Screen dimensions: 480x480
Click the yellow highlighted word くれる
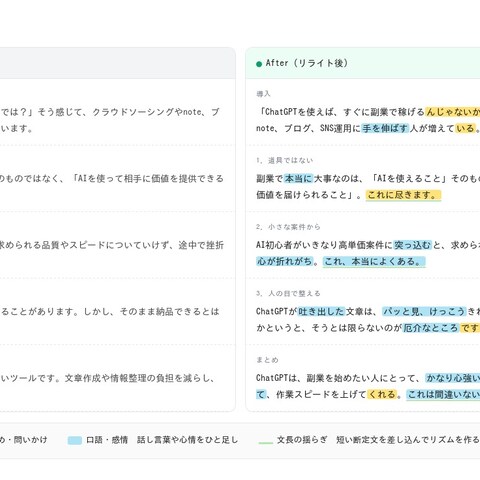coord(382,394)
